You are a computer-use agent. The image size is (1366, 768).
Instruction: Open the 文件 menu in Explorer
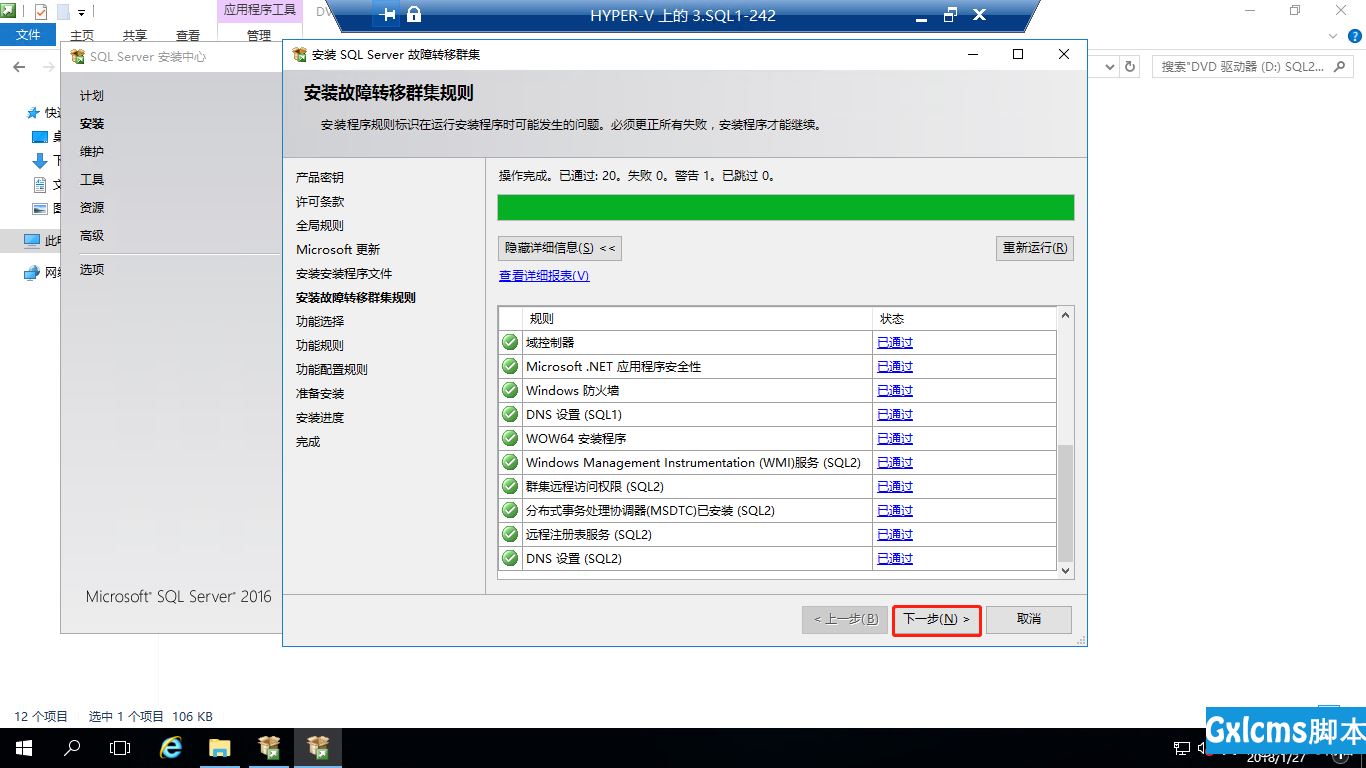28,35
